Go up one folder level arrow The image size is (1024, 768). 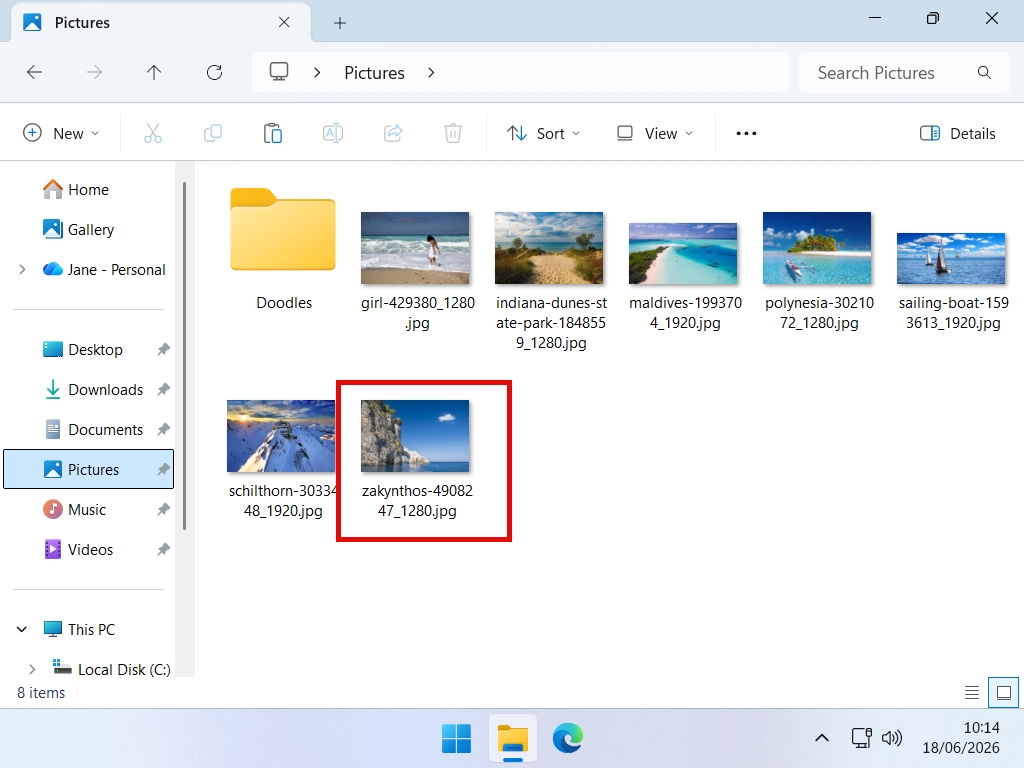(154, 72)
